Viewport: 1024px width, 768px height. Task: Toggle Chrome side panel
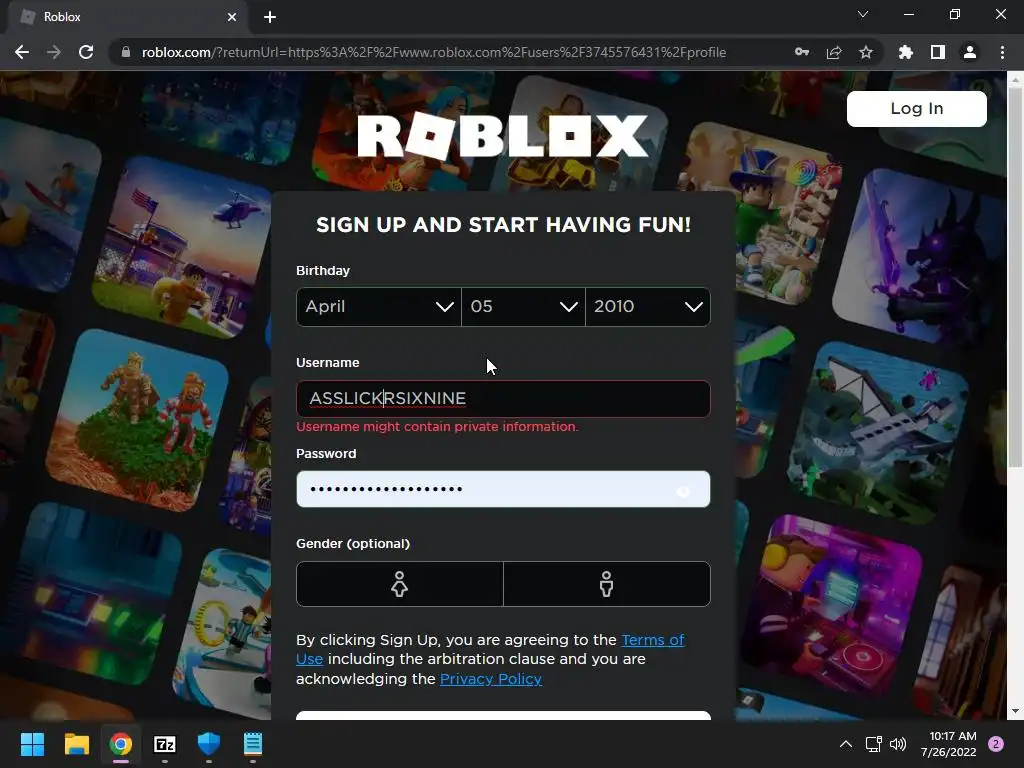coord(938,52)
